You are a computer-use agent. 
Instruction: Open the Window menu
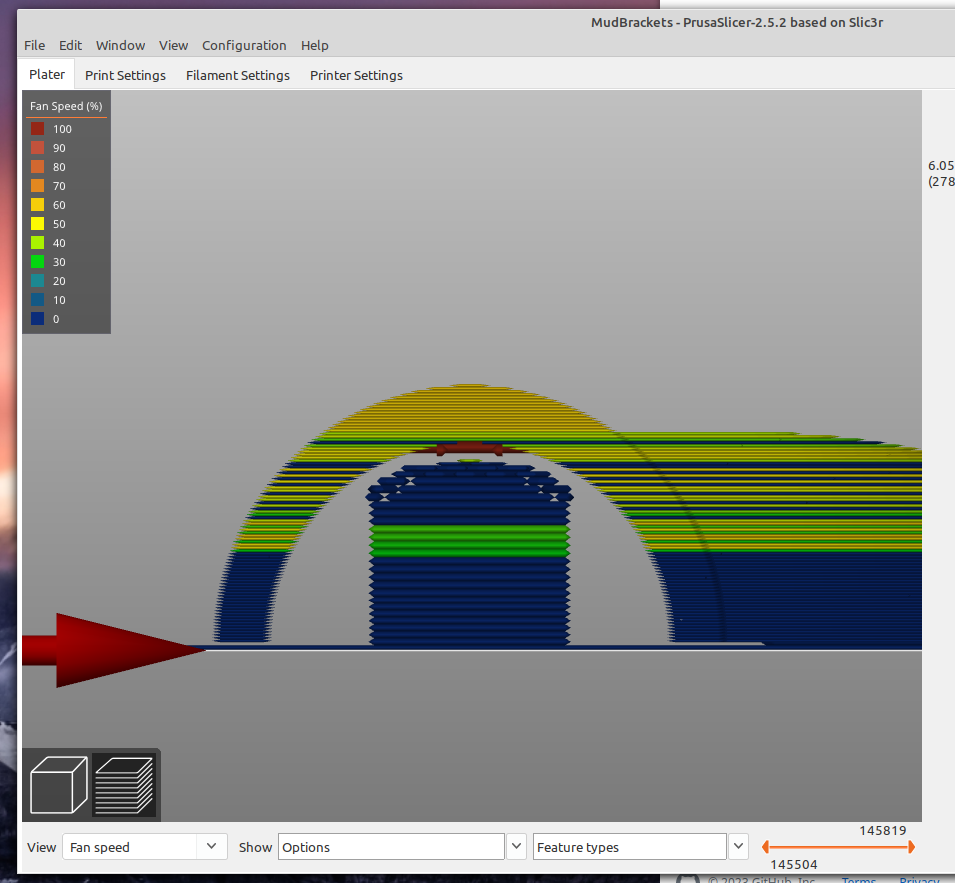pyautogui.click(x=120, y=45)
